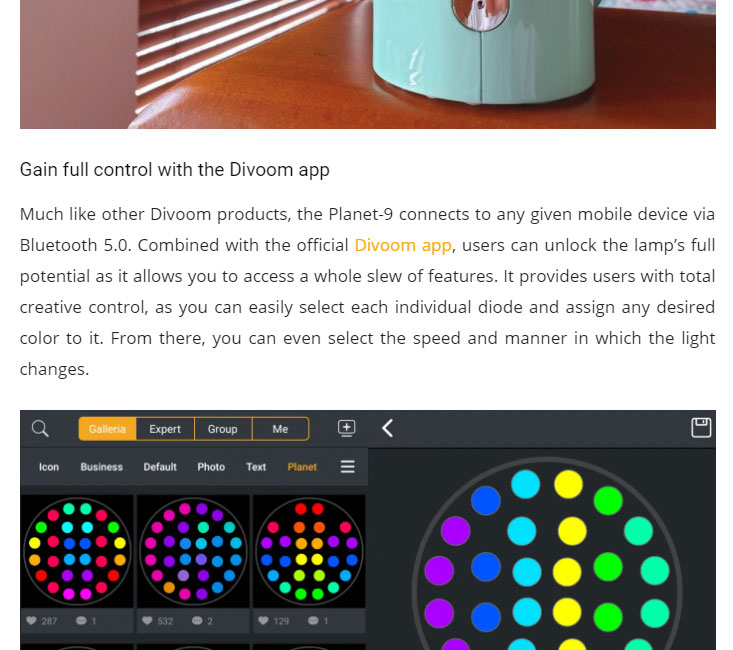733x650 pixels.
Task: Click the add-new plus icon beside Me tab
Action: click(346, 428)
